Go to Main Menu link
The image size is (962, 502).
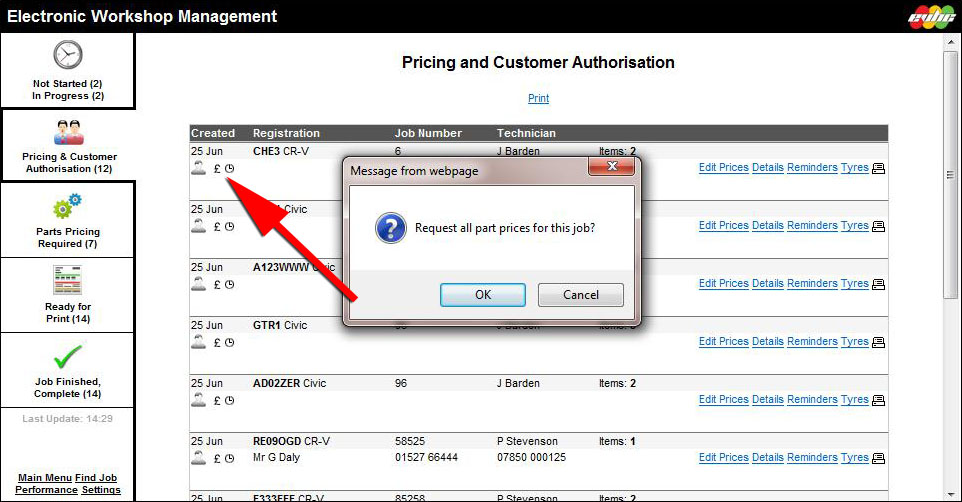pos(45,477)
